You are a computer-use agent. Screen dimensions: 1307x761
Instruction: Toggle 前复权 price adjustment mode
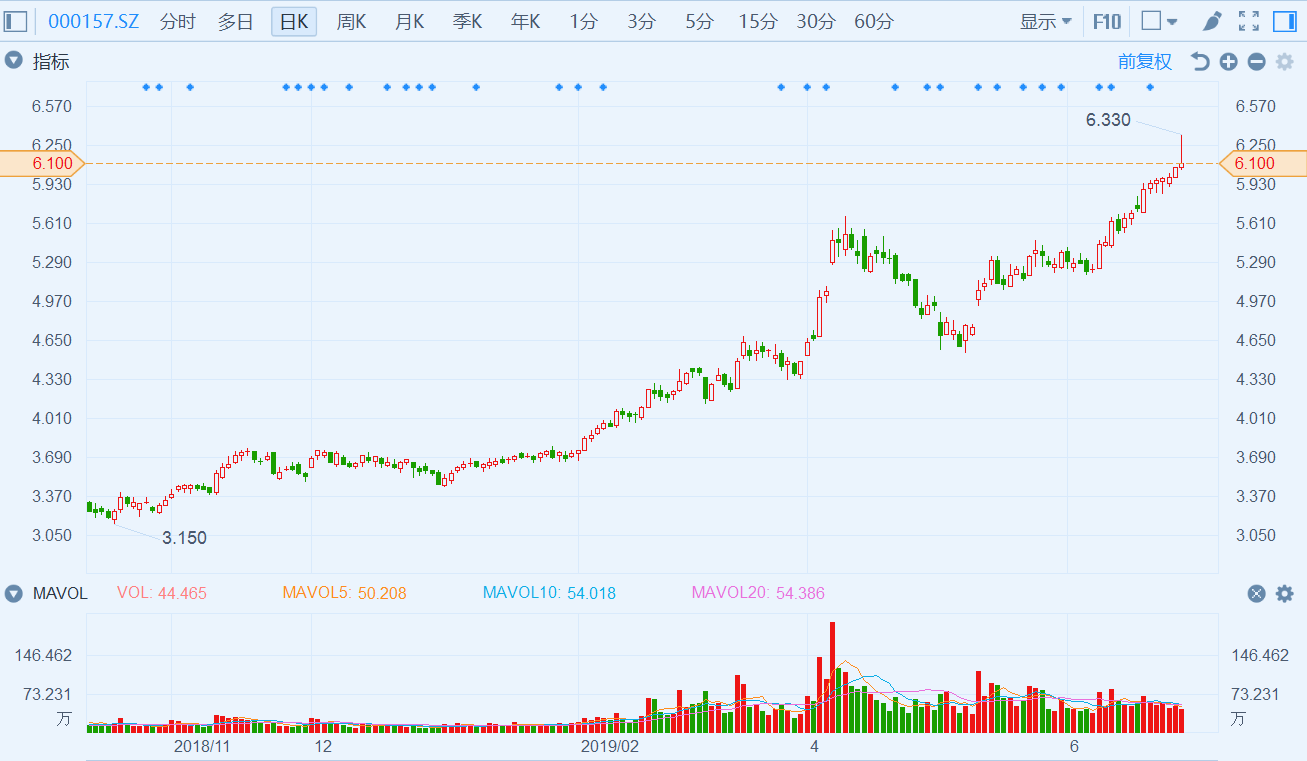click(1144, 62)
